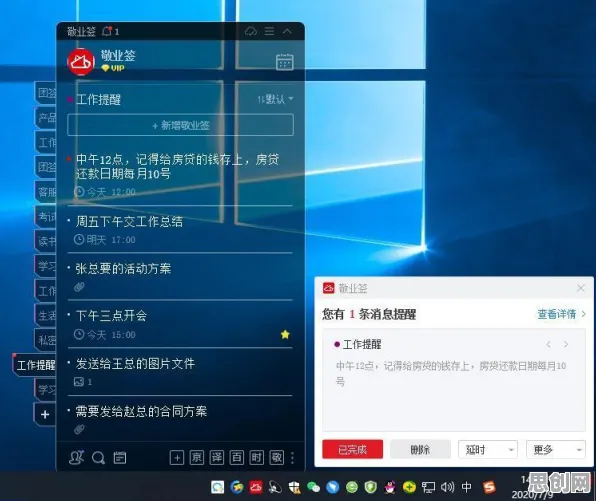Click the 时 shortcut icon
Viewport: 596px width, 501px height.
pyautogui.click(x=257, y=458)
